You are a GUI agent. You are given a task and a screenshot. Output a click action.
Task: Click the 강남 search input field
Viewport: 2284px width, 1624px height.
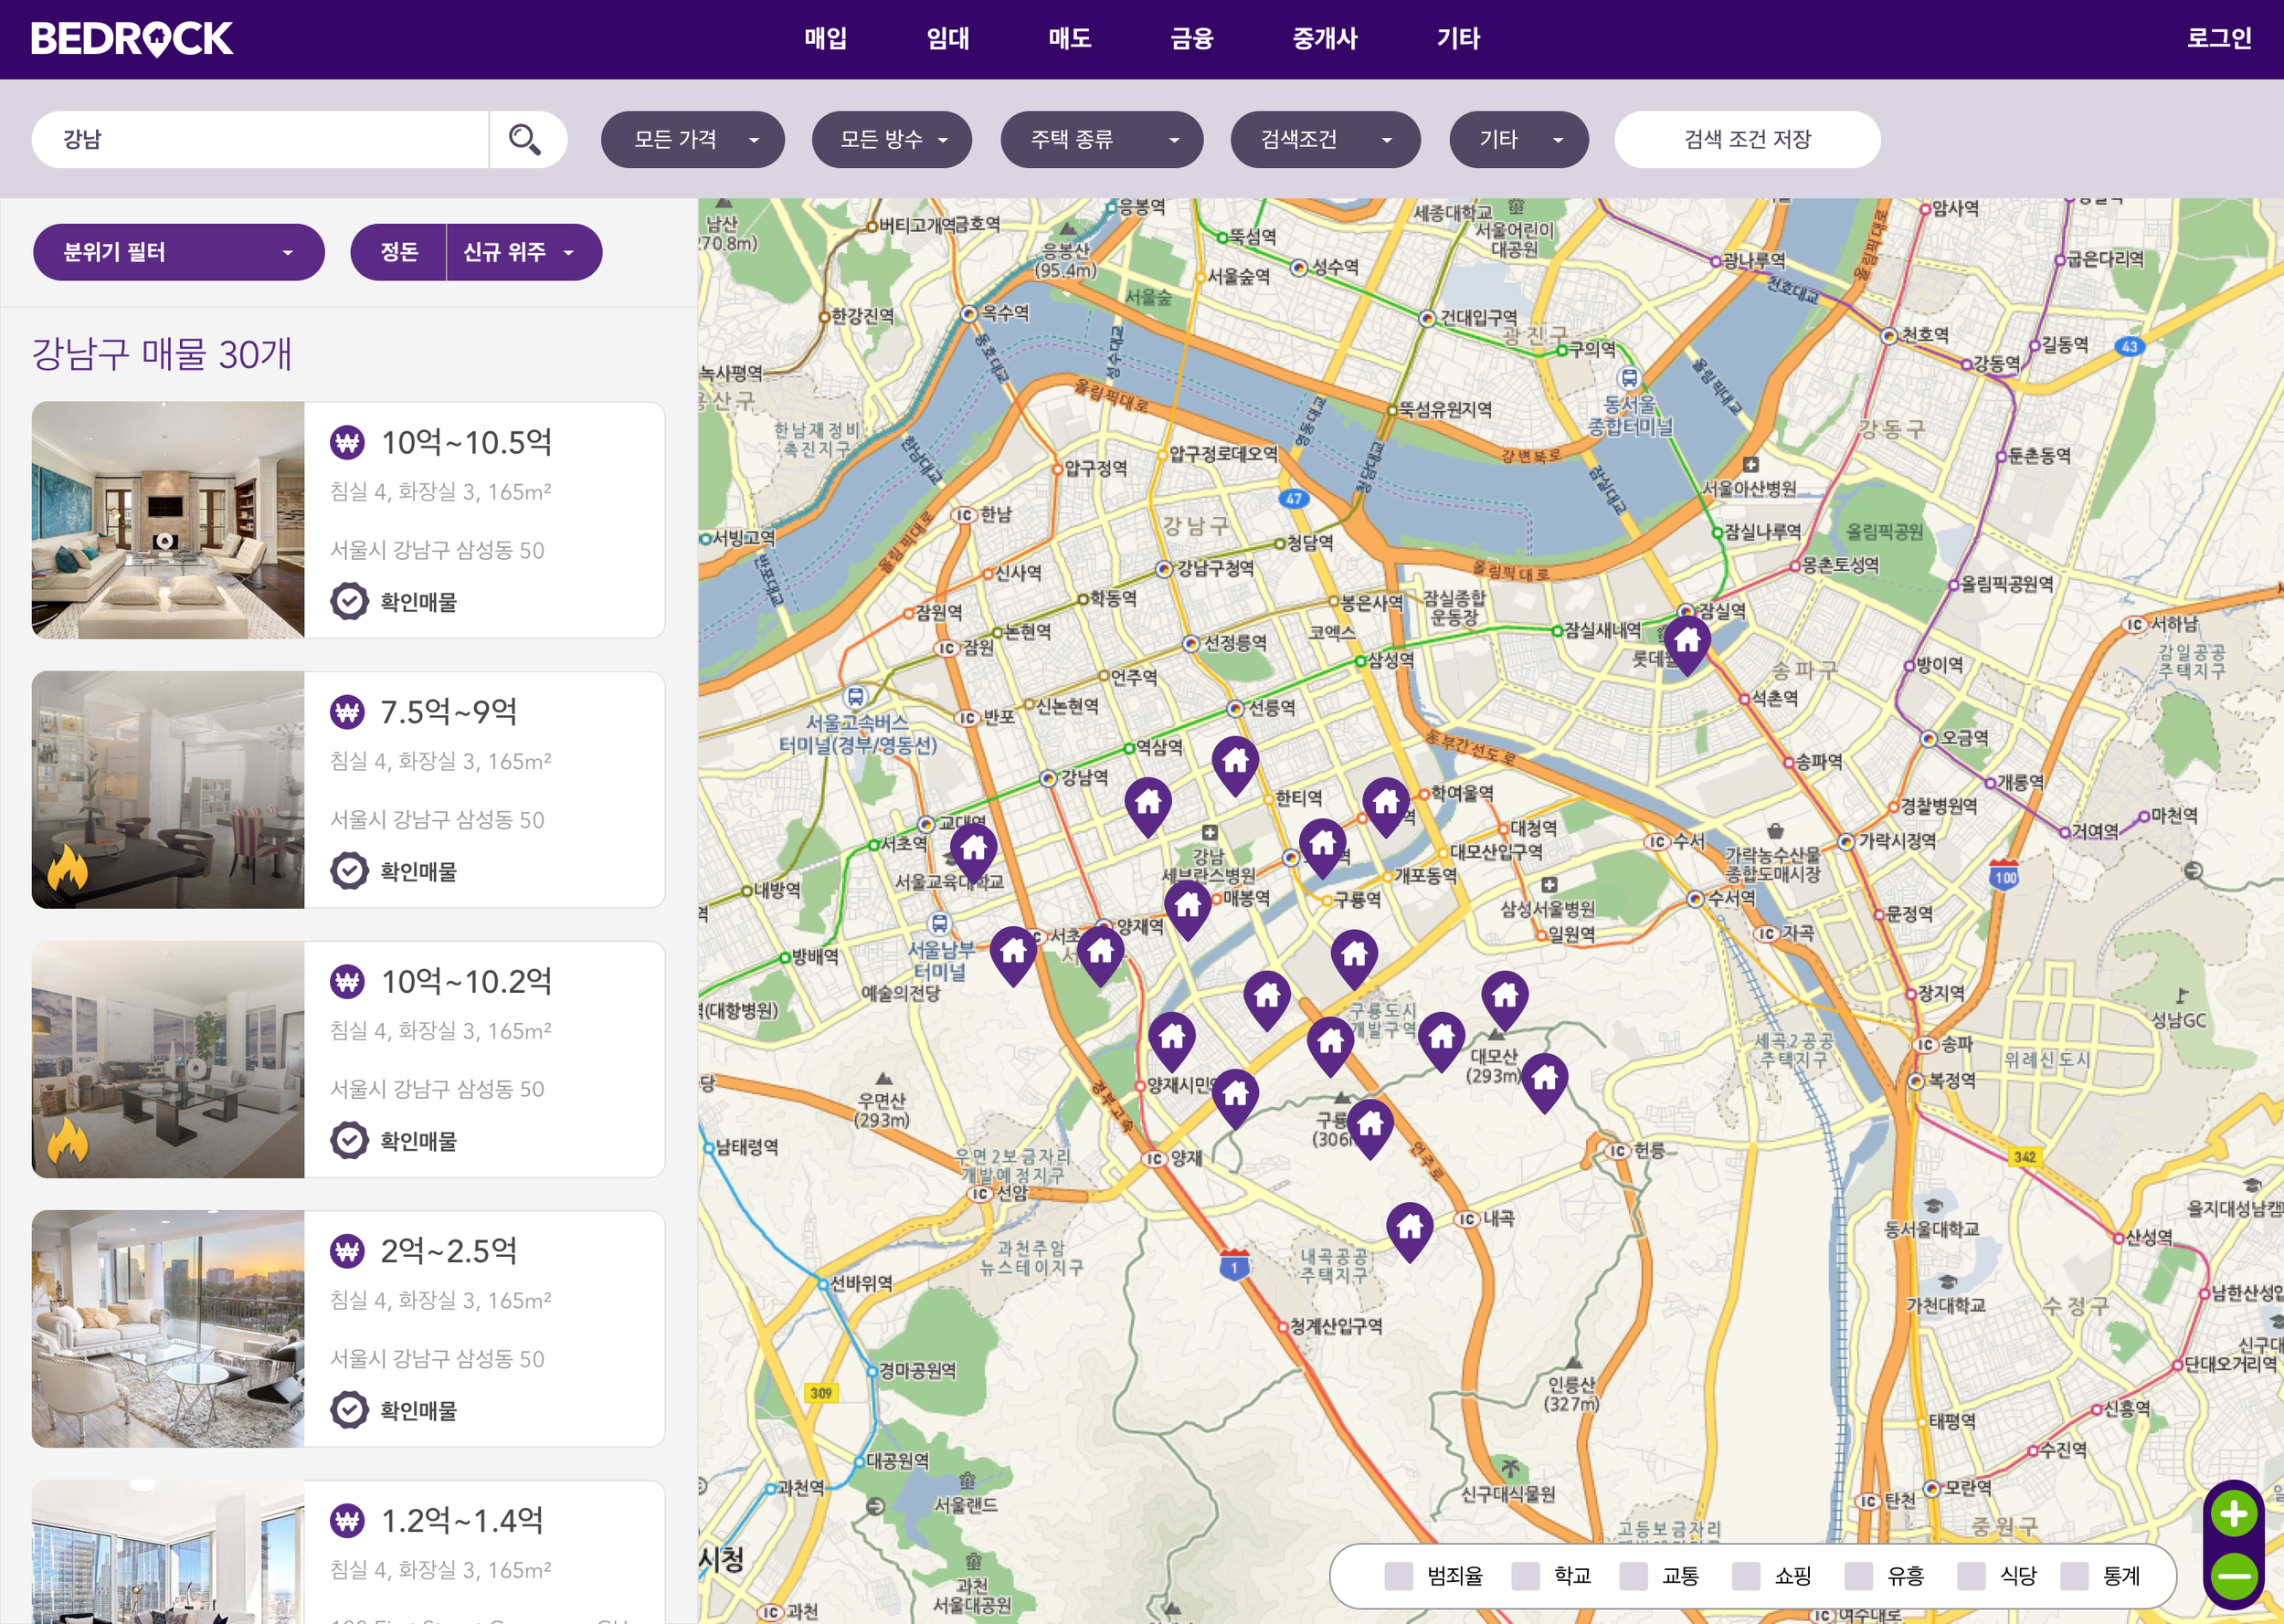coord(260,139)
